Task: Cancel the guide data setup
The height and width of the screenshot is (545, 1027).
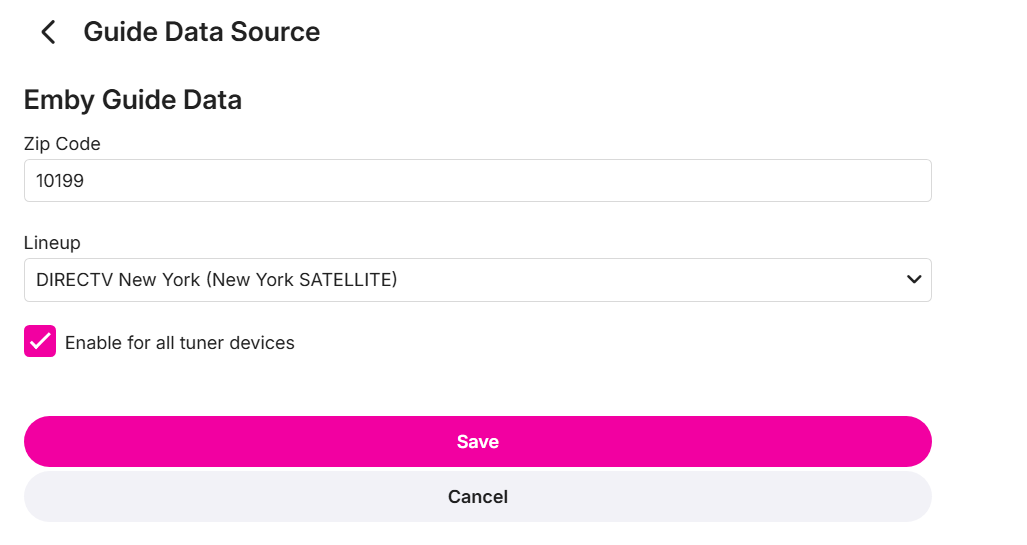Action: [x=477, y=496]
